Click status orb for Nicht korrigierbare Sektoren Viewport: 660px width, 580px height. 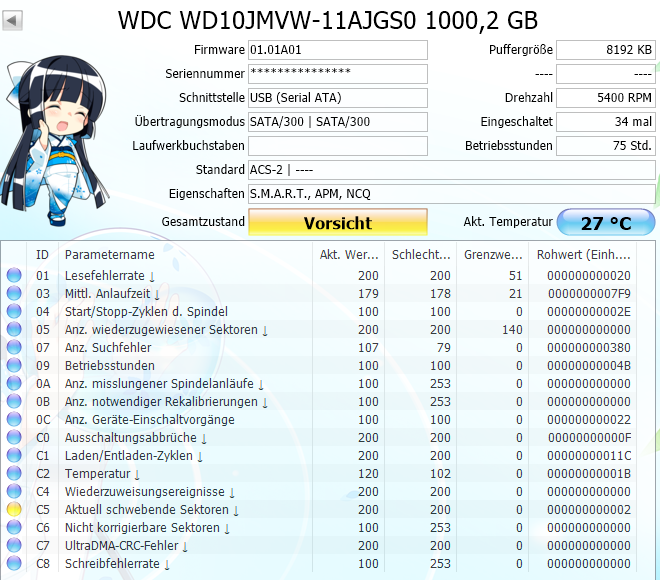[x=14, y=527]
